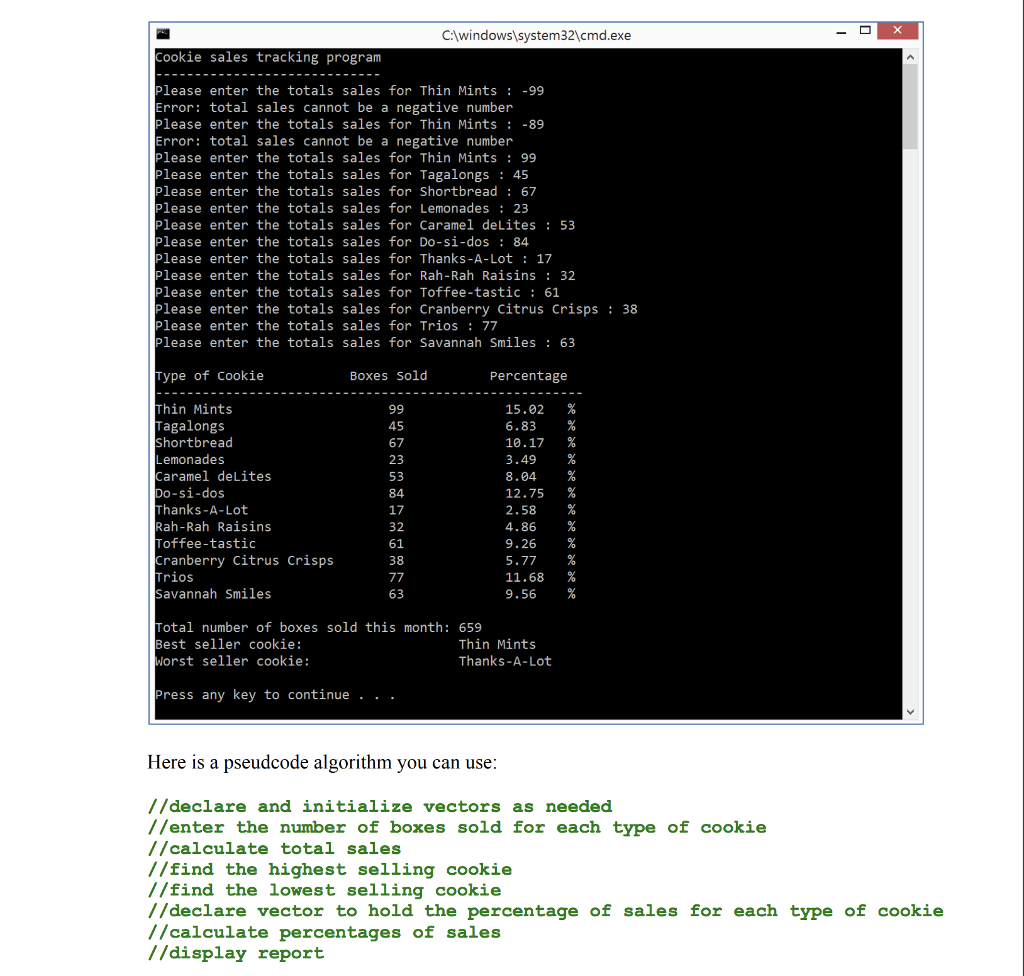Minimize the command prompt window

841,31
